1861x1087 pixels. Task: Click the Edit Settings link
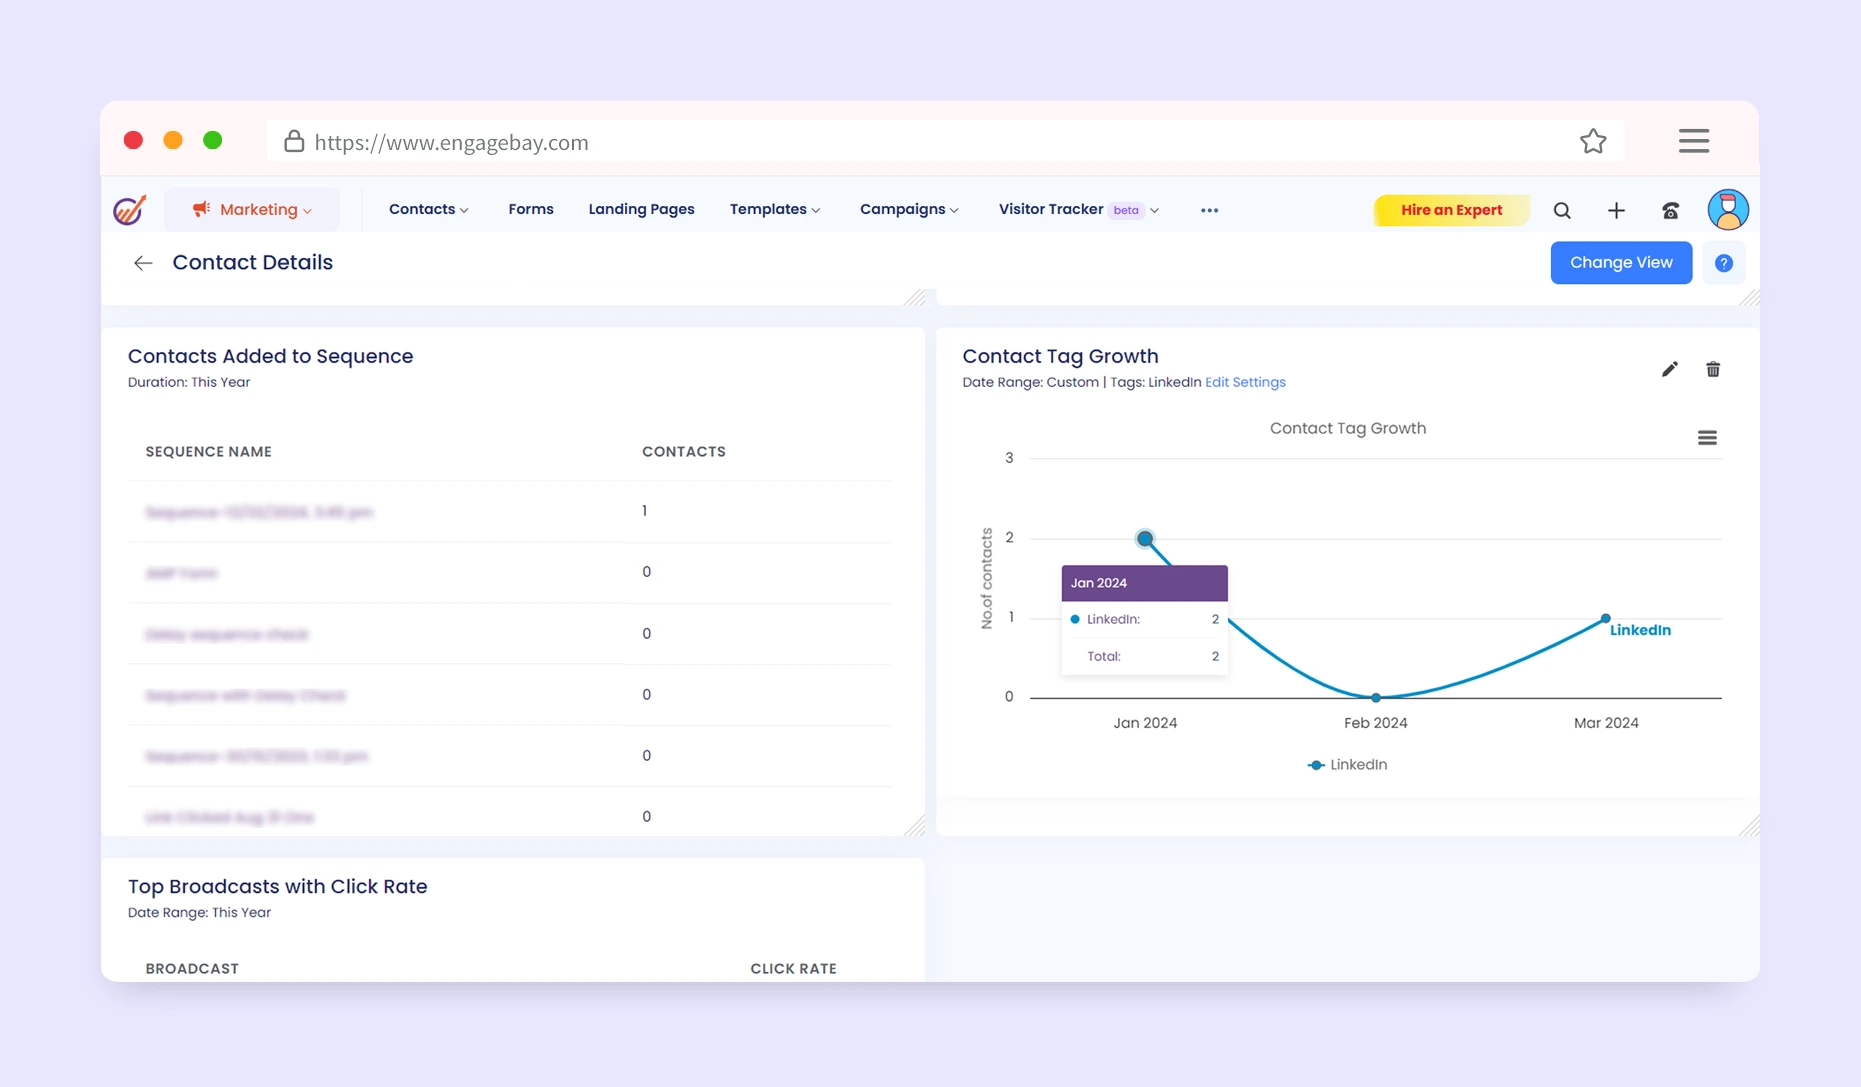(1245, 382)
